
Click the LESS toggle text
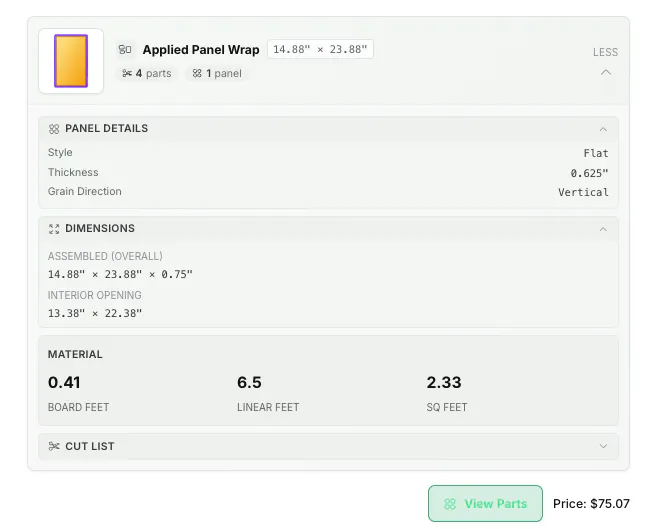605,52
